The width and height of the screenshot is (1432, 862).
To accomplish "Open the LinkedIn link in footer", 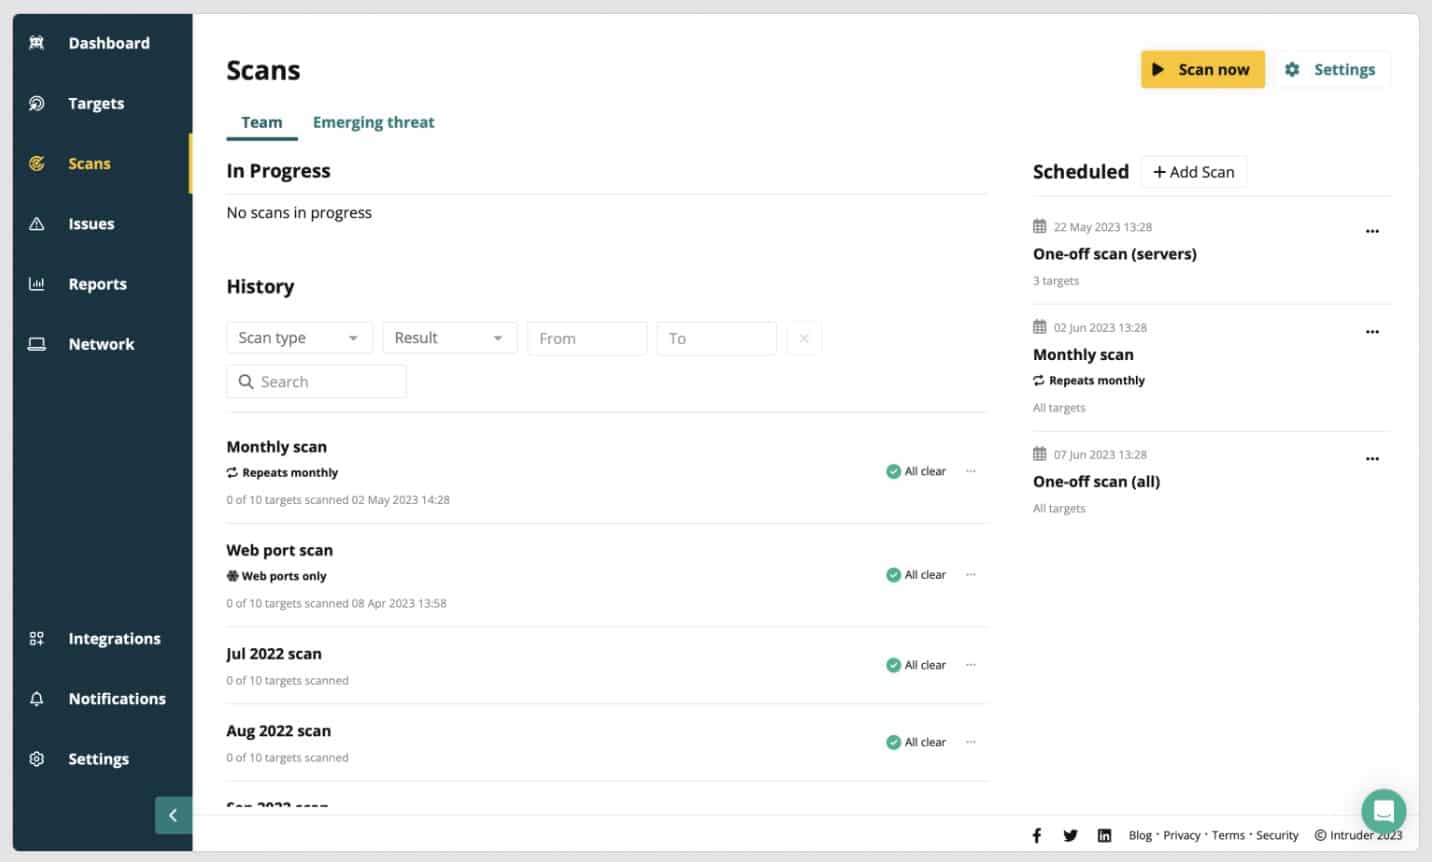I will click(x=1104, y=835).
